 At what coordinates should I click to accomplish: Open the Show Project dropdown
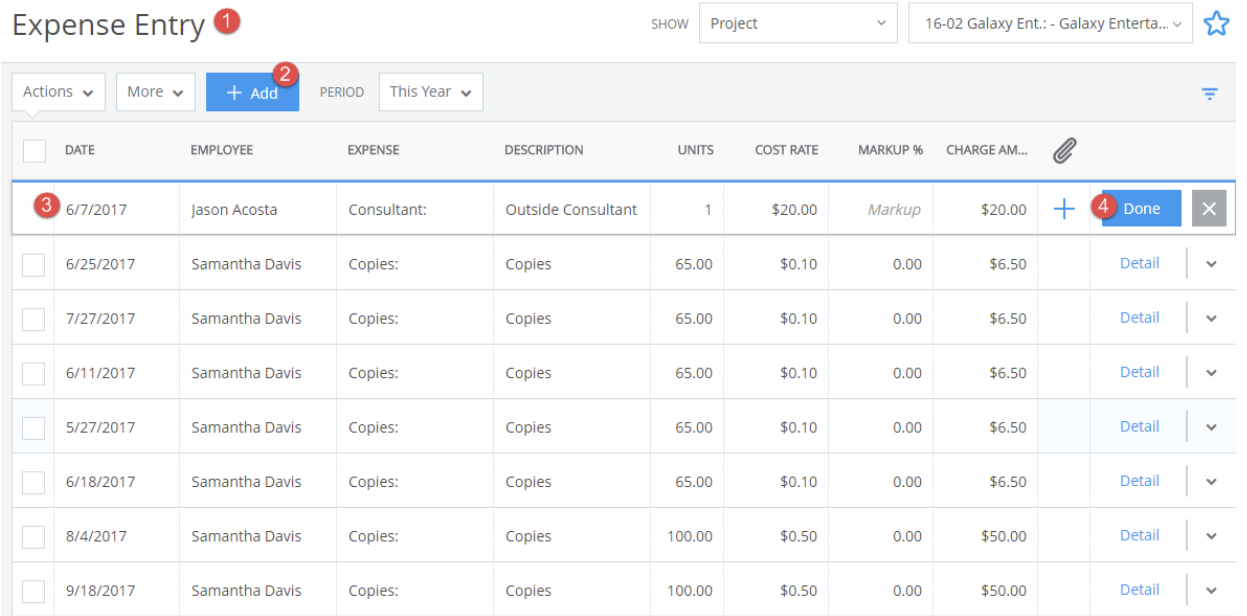click(798, 23)
